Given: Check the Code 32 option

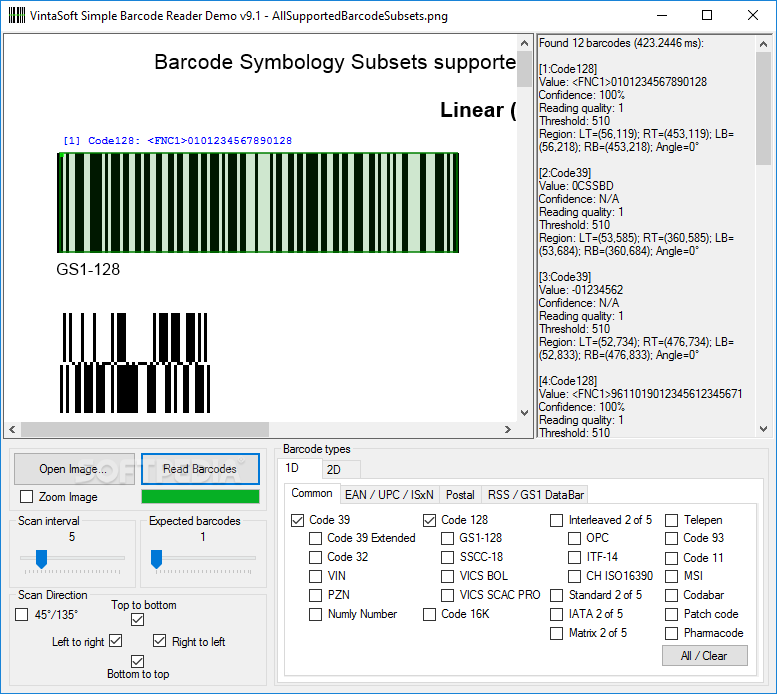Looking at the screenshot, I should [315, 557].
